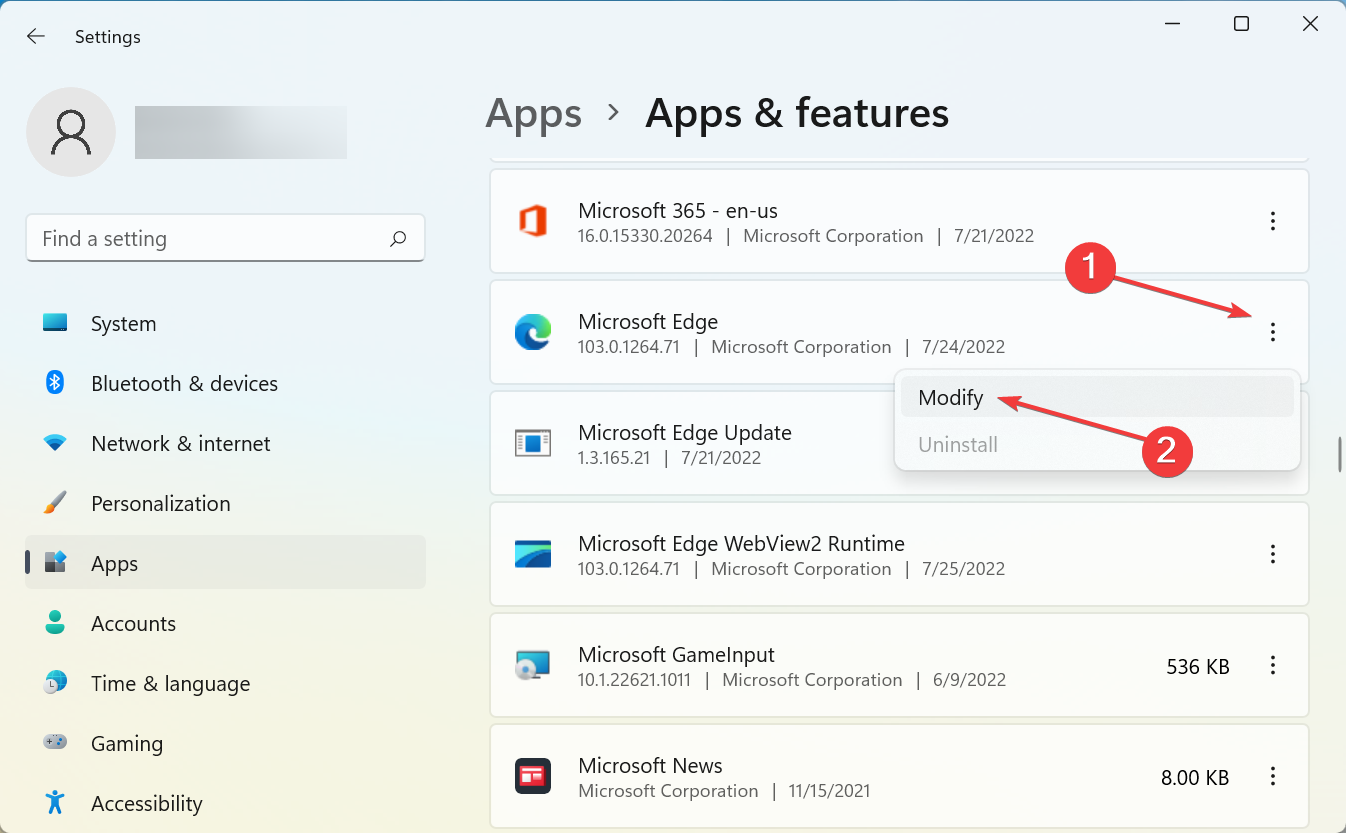Click the Microsoft Edge app name
This screenshot has width=1346, height=833.
coord(648,322)
